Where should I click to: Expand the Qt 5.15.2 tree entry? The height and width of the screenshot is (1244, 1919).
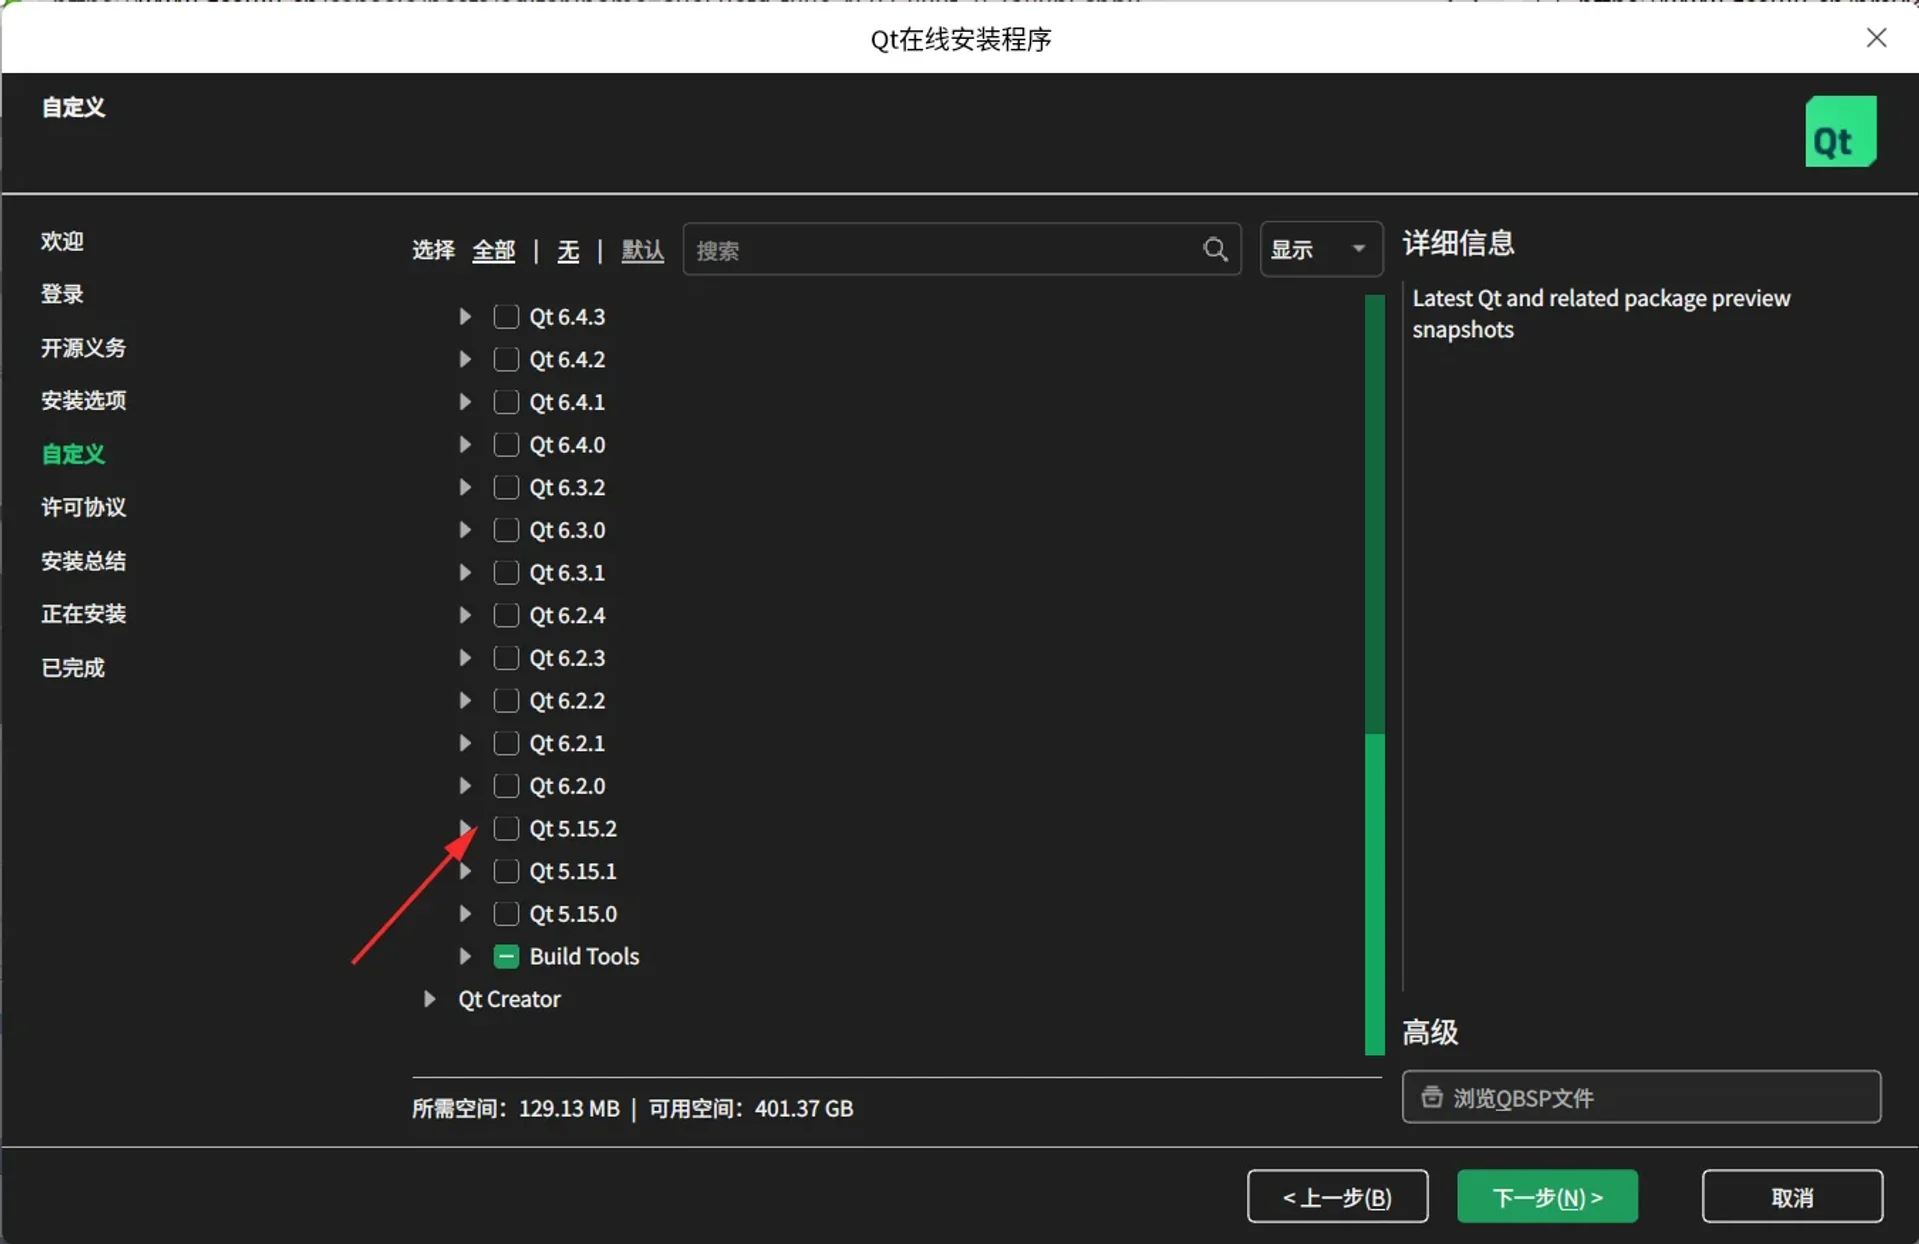tap(464, 828)
